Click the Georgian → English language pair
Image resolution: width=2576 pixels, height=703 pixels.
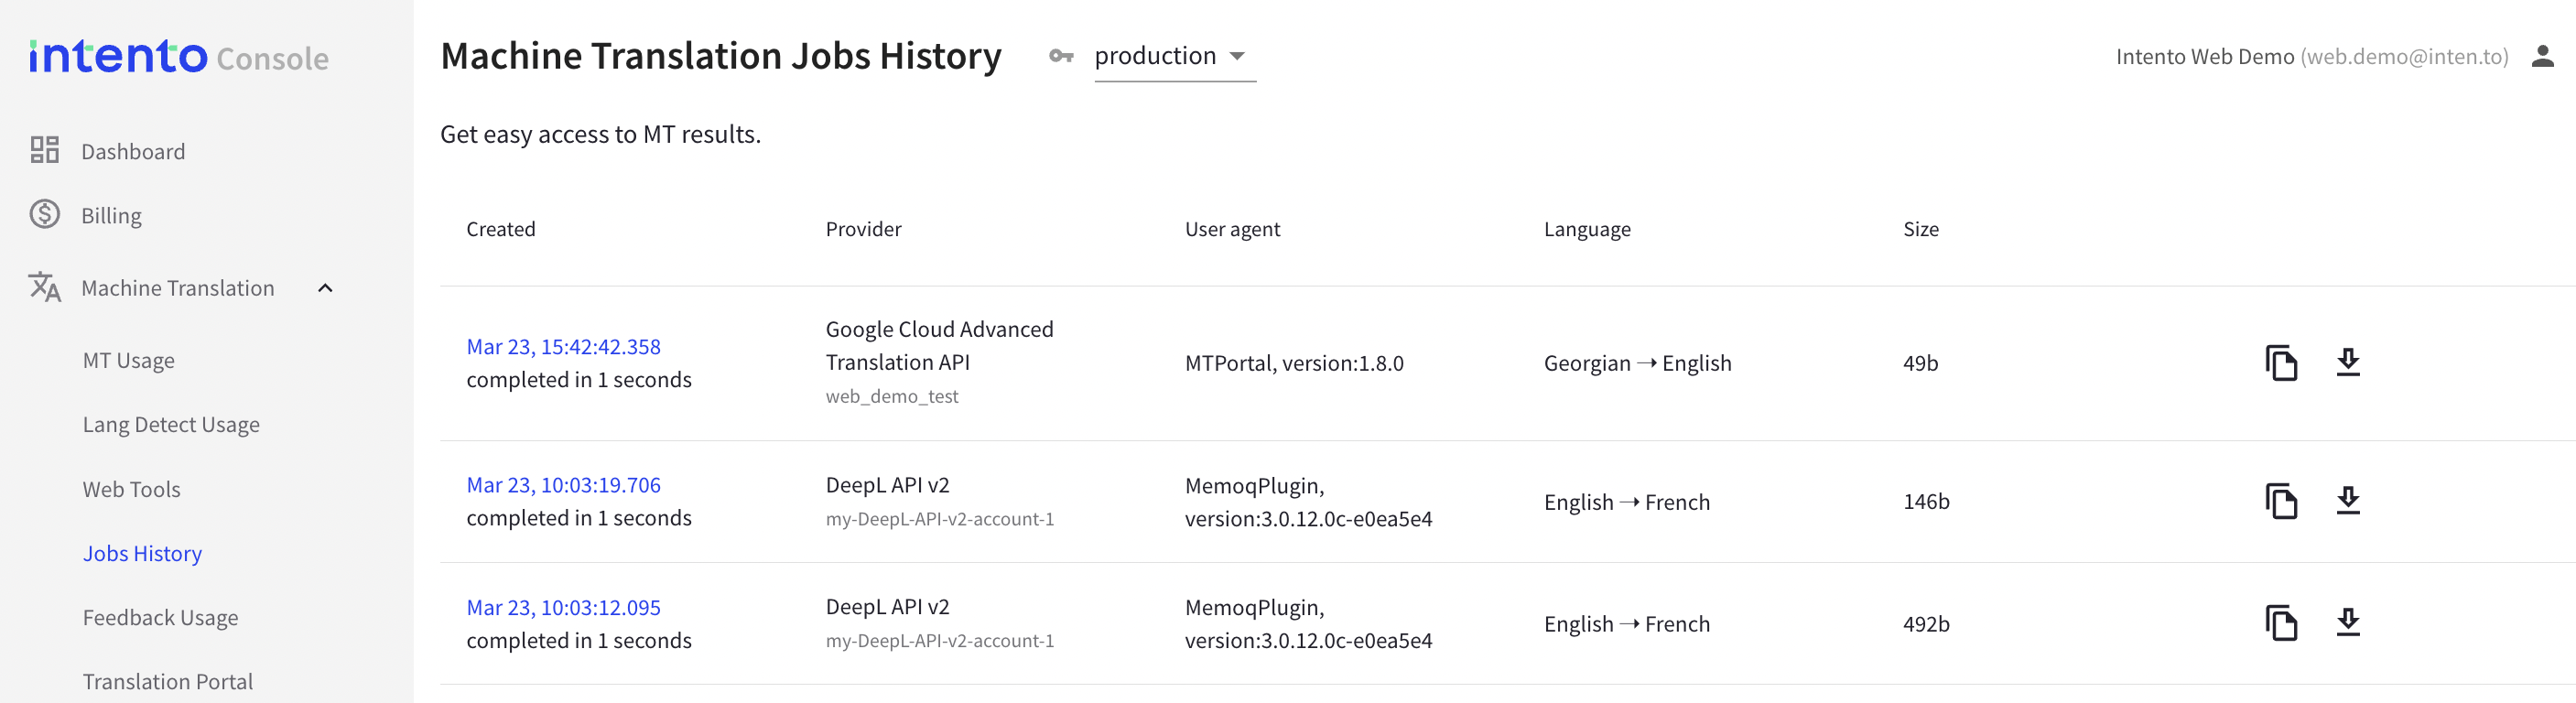(1637, 363)
